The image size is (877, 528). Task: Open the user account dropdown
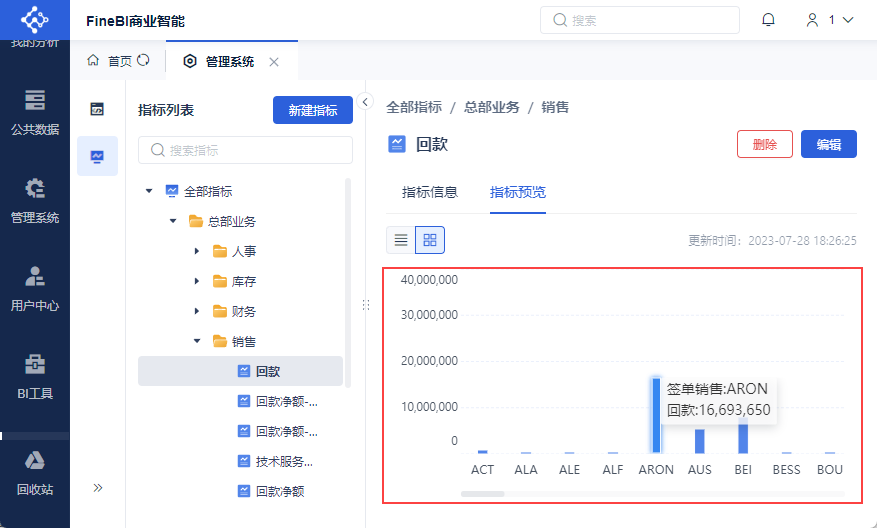click(830, 20)
